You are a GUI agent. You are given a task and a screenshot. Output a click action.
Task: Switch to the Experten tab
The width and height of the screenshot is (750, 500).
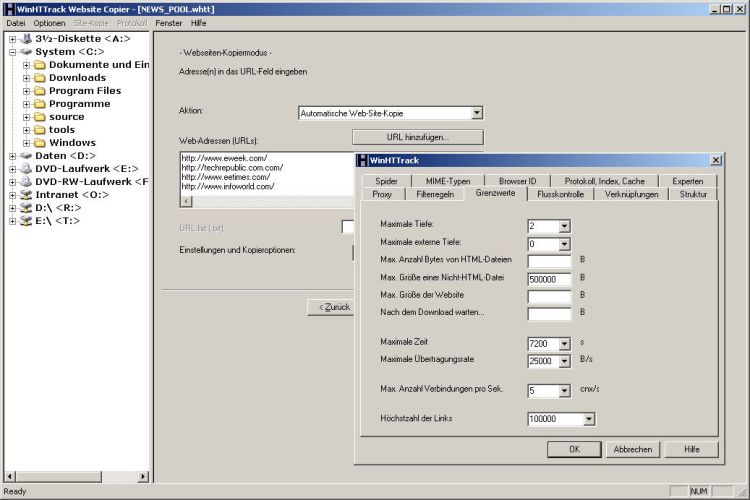[x=688, y=181]
